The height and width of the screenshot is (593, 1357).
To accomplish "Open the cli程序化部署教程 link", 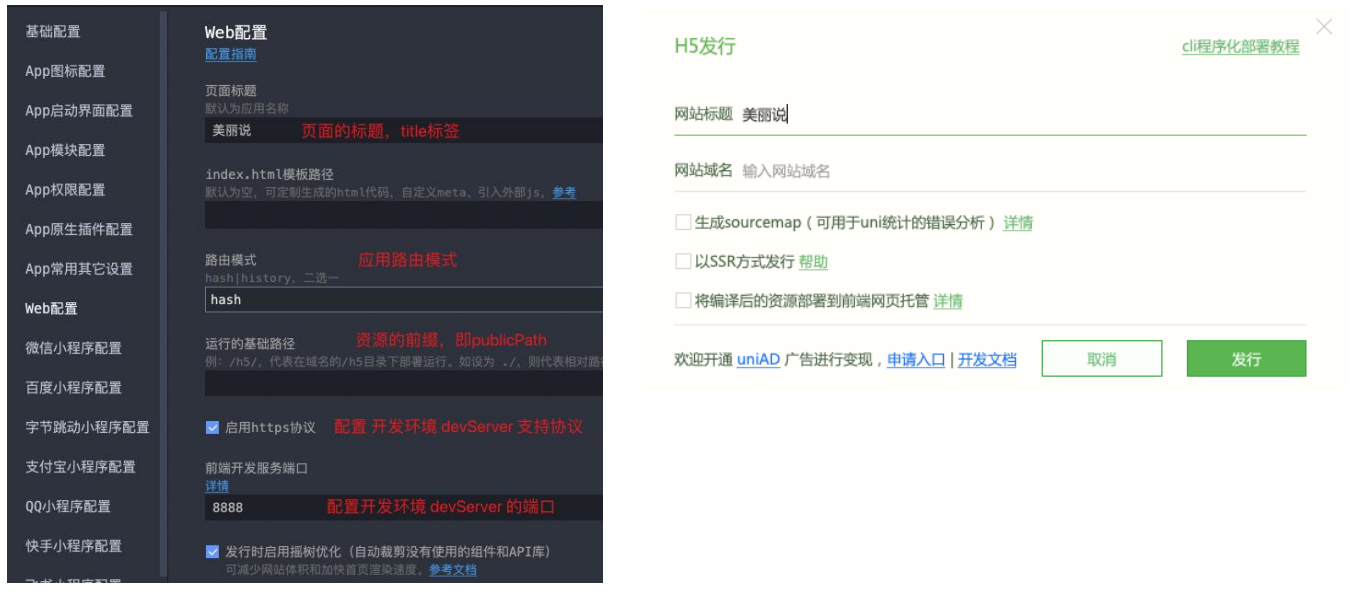I will point(1240,46).
